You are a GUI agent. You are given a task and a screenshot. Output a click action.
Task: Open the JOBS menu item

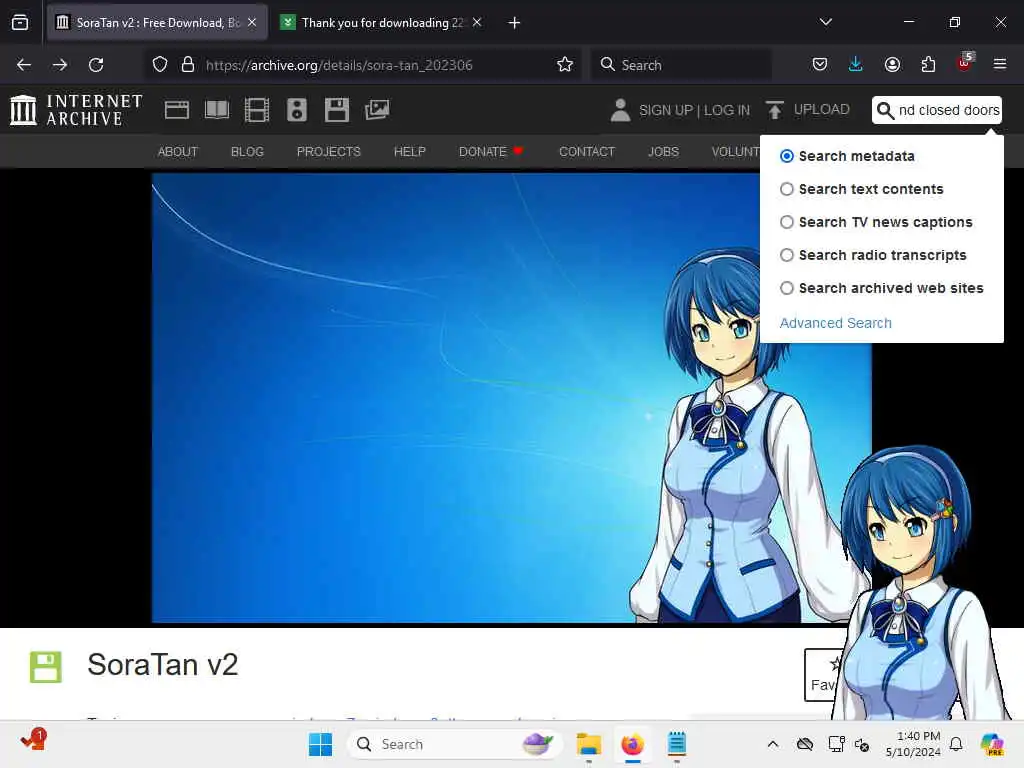pos(664,152)
